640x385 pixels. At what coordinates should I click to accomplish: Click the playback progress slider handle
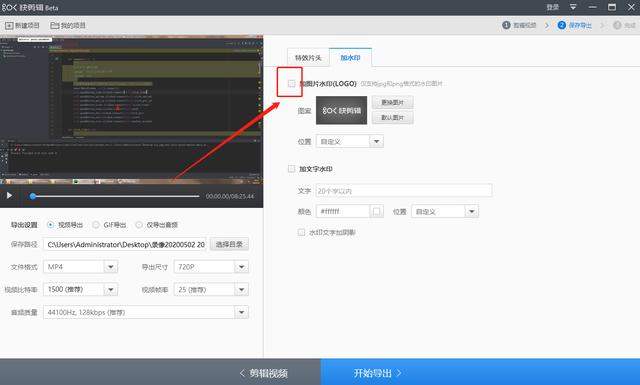pos(33,196)
